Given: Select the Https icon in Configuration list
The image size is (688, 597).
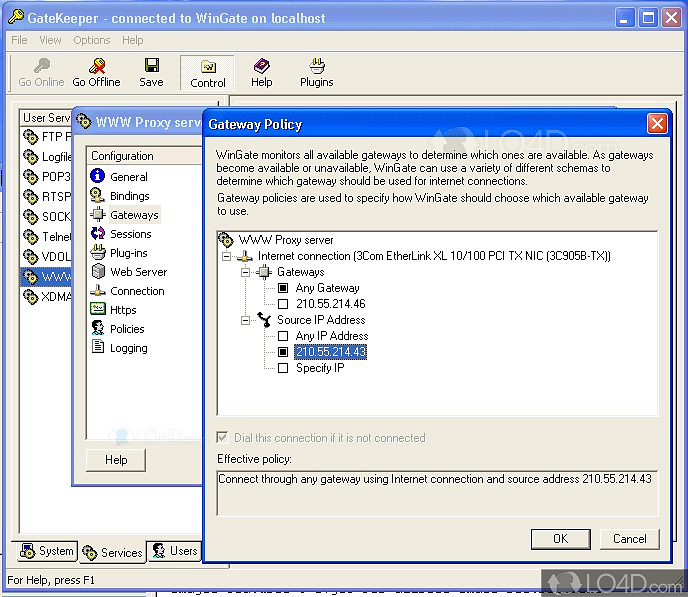Looking at the screenshot, I should pyautogui.click(x=97, y=309).
